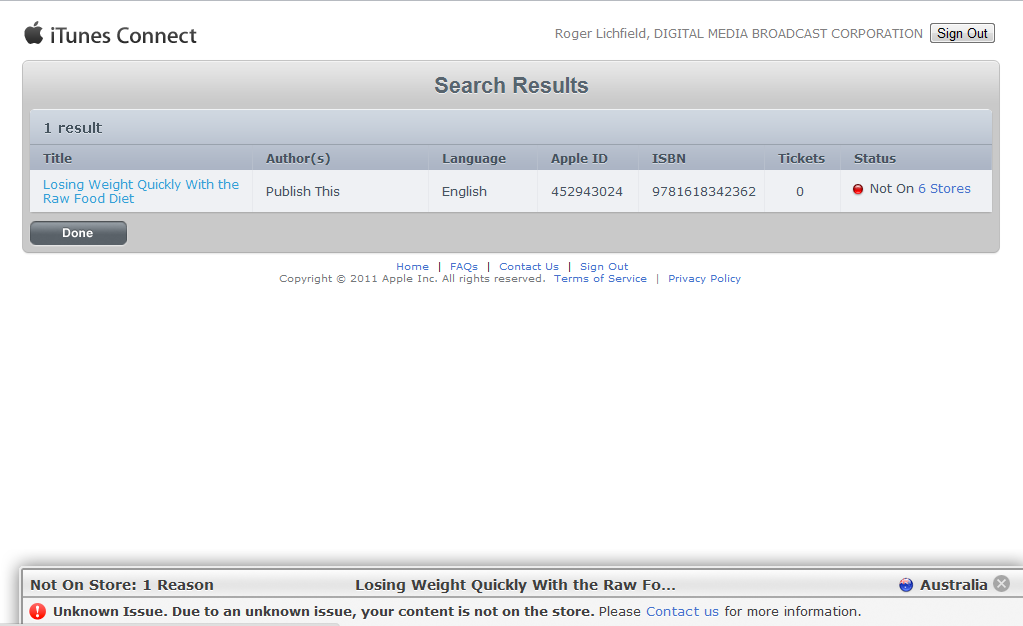Open Privacy Policy link

click(705, 279)
